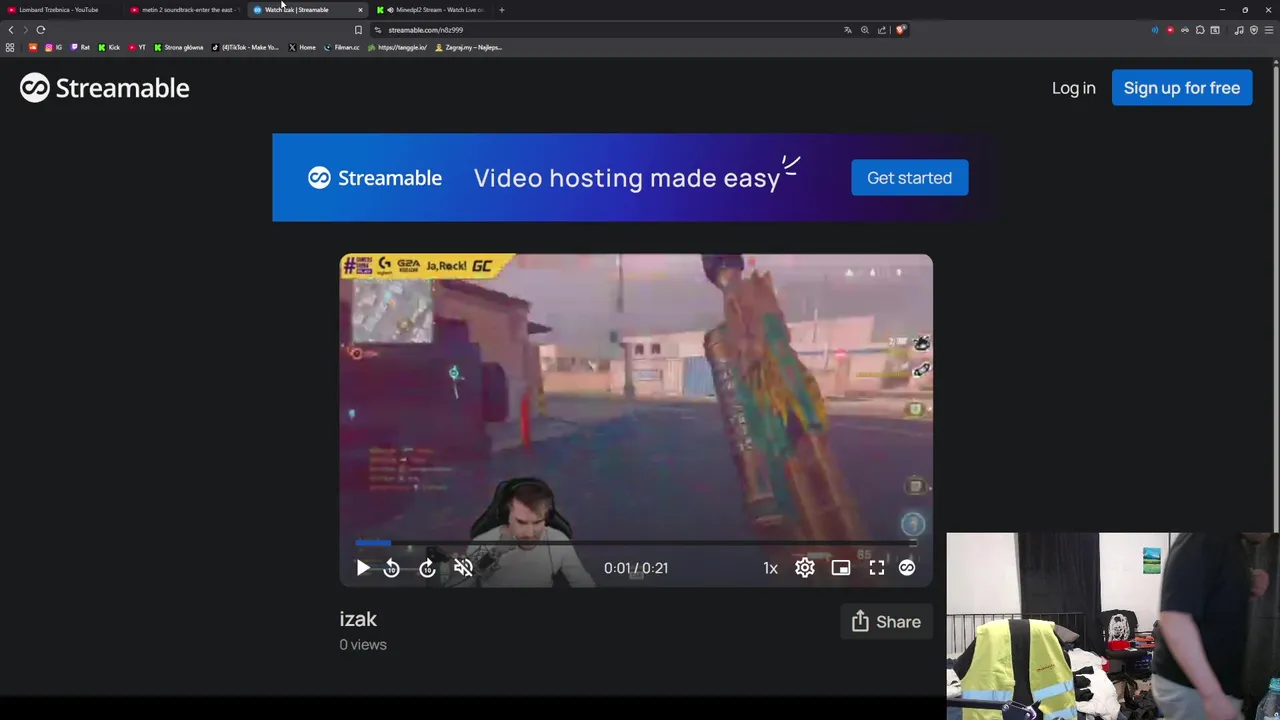The image size is (1280, 720).
Task: Open the VPN shield icon
Action: [x=1254, y=30]
